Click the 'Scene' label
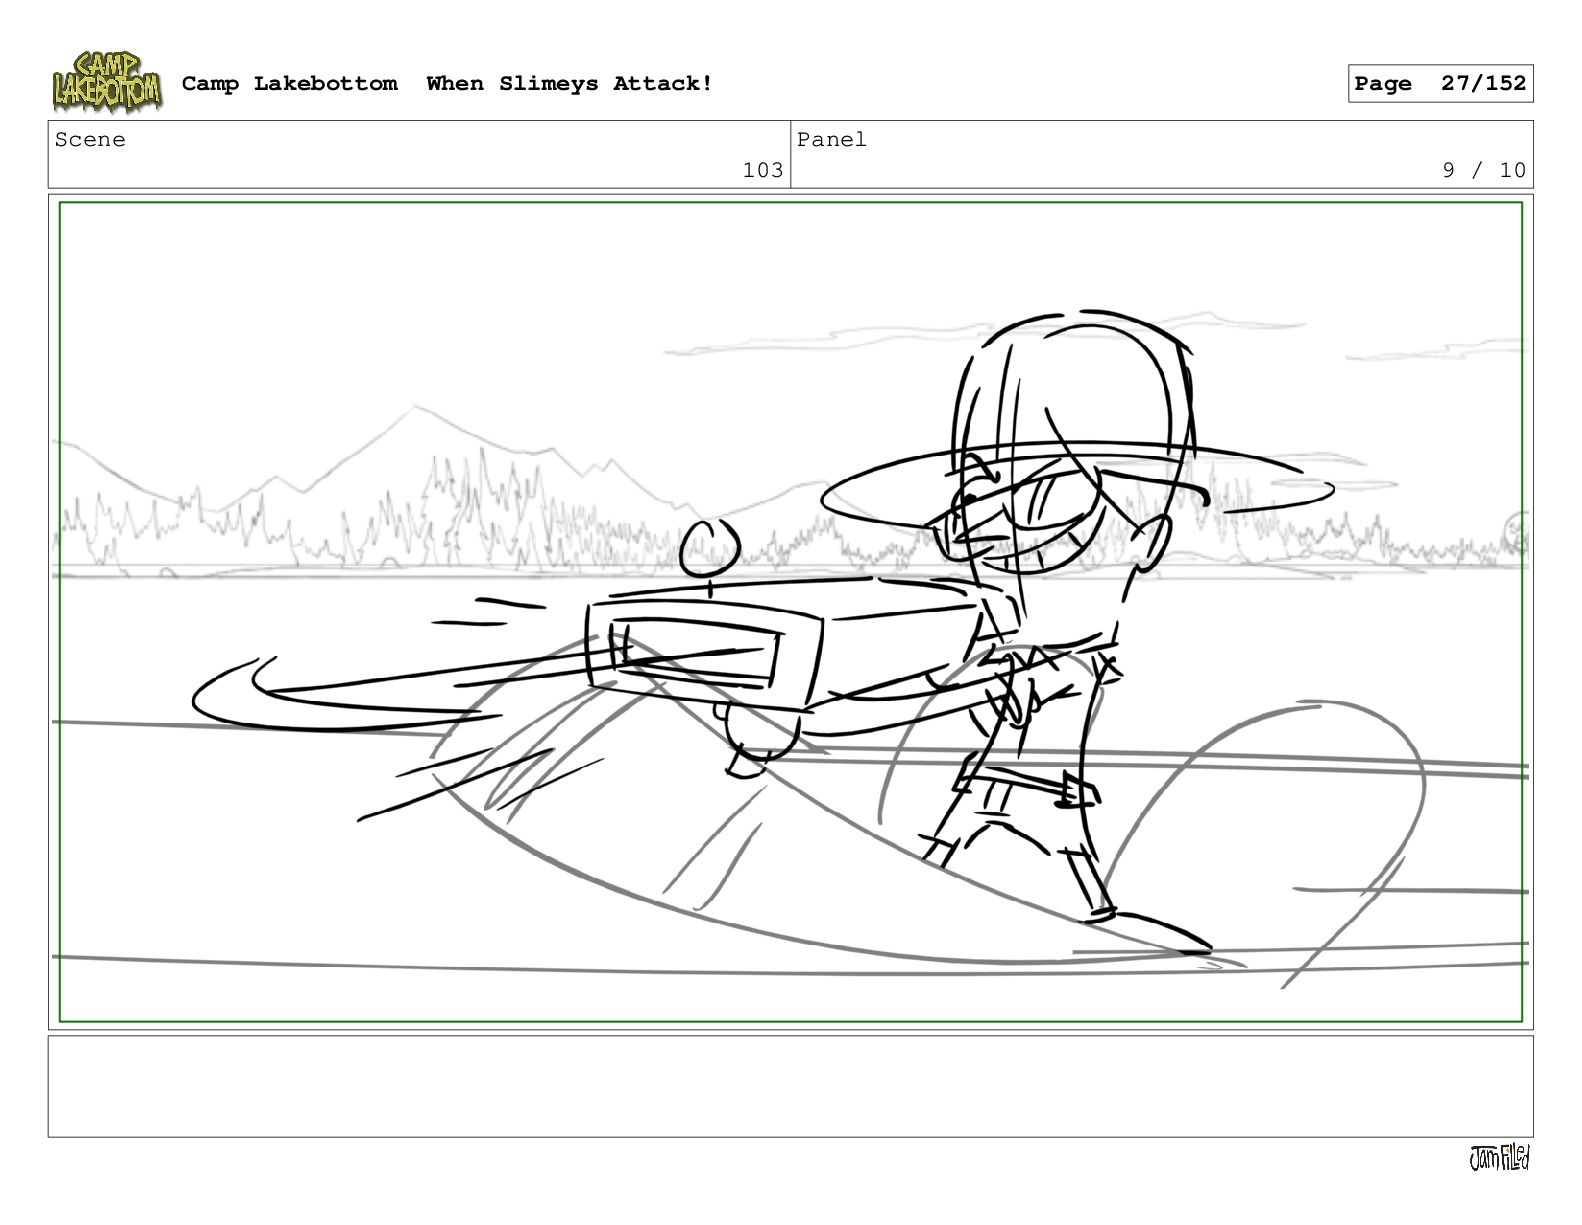 click(x=90, y=140)
